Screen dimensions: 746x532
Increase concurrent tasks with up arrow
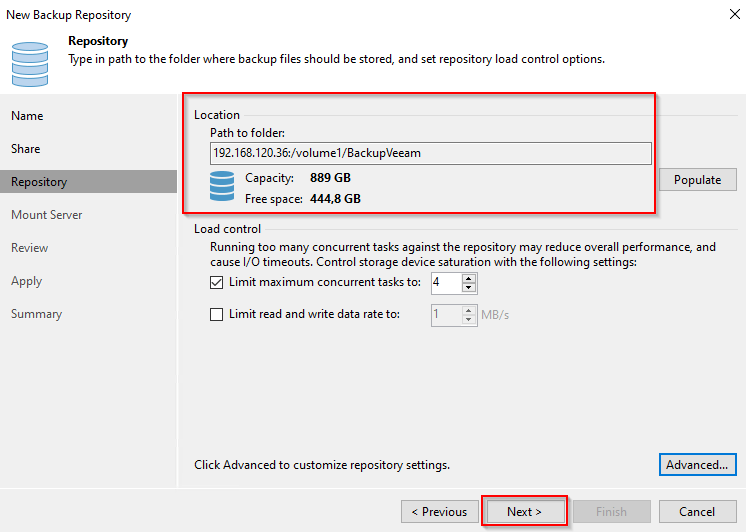pos(469,278)
